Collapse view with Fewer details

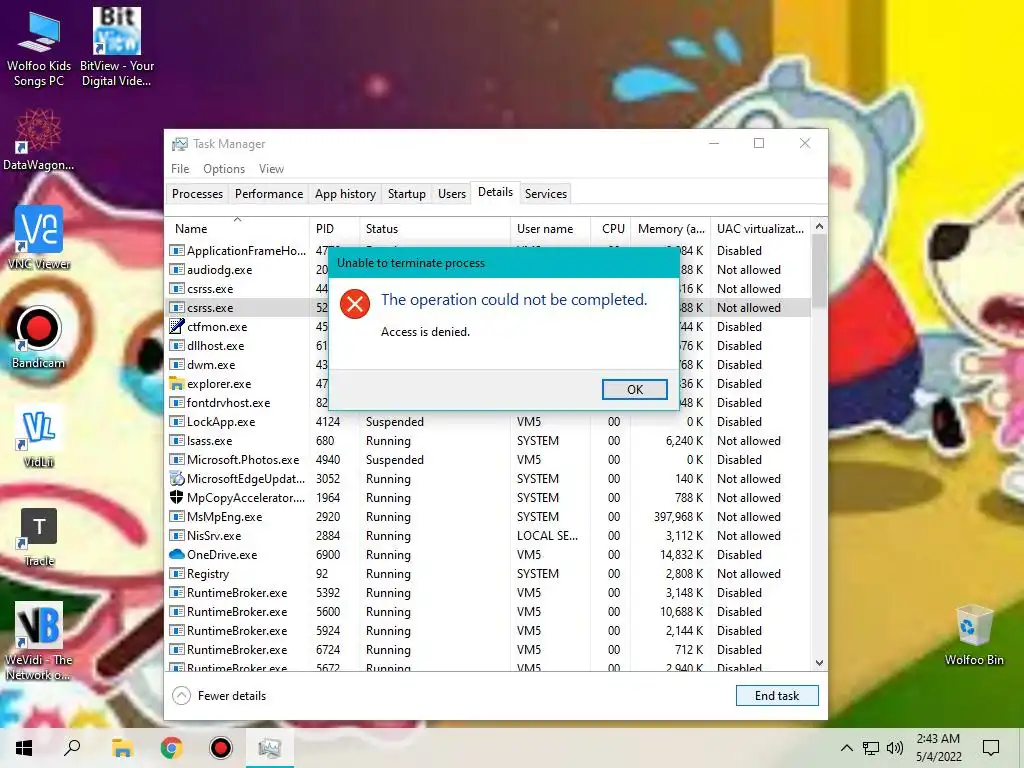point(219,696)
